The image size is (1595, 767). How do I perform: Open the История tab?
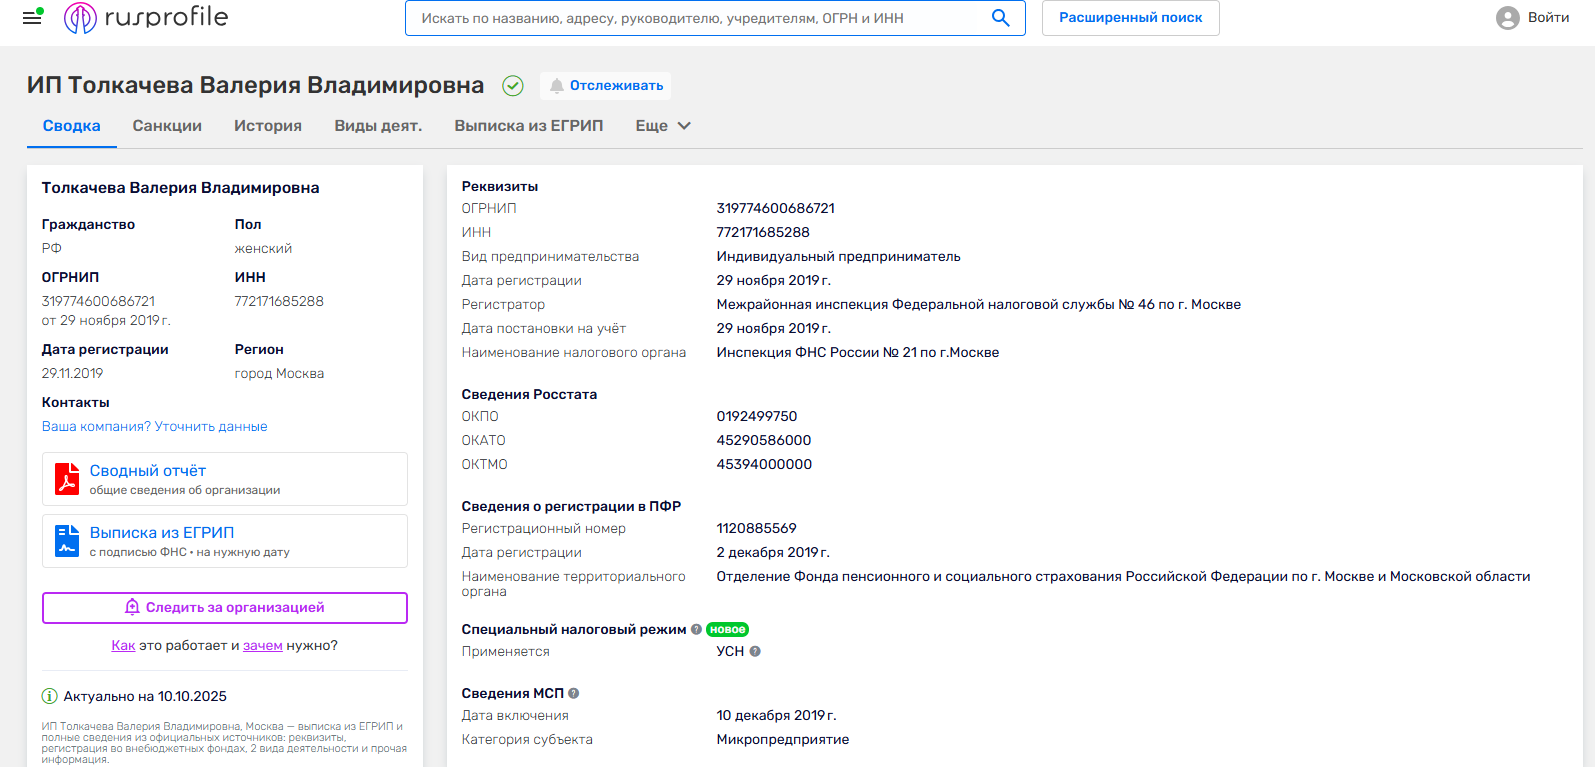tap(268, 126)
